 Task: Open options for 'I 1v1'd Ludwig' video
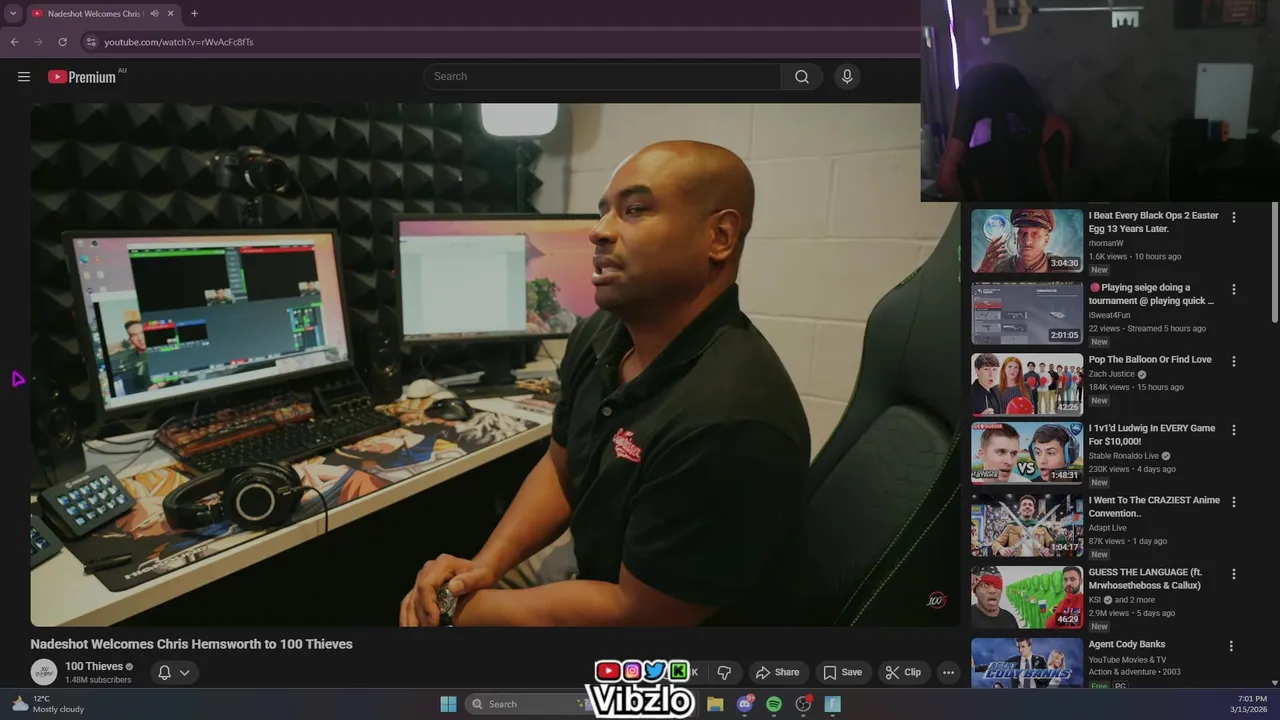1233,430
